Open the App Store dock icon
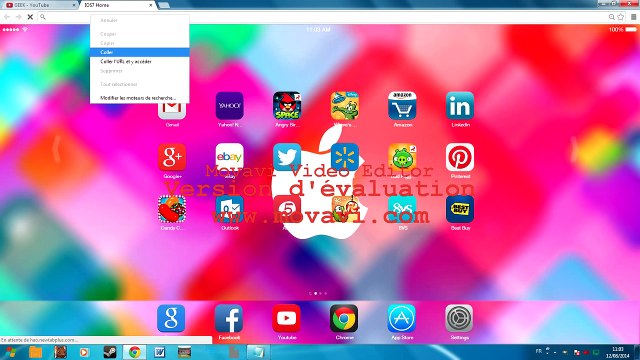640x360 pixels. coord(402,318)
